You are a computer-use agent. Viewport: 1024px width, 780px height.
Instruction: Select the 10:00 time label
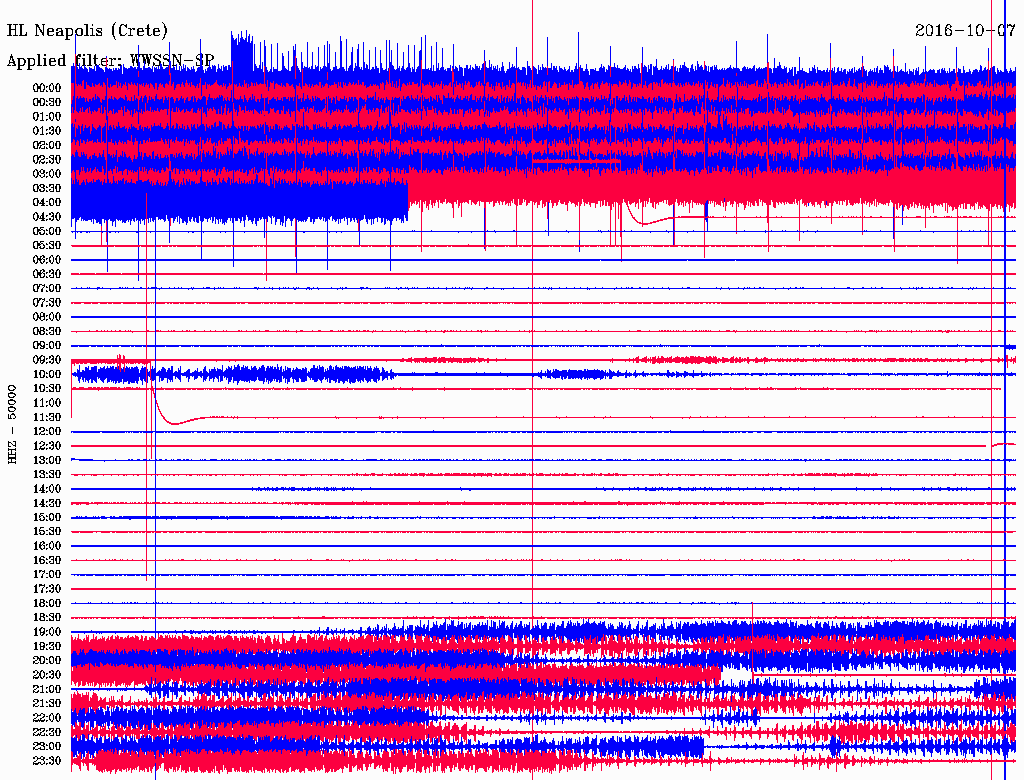[47, 374]
